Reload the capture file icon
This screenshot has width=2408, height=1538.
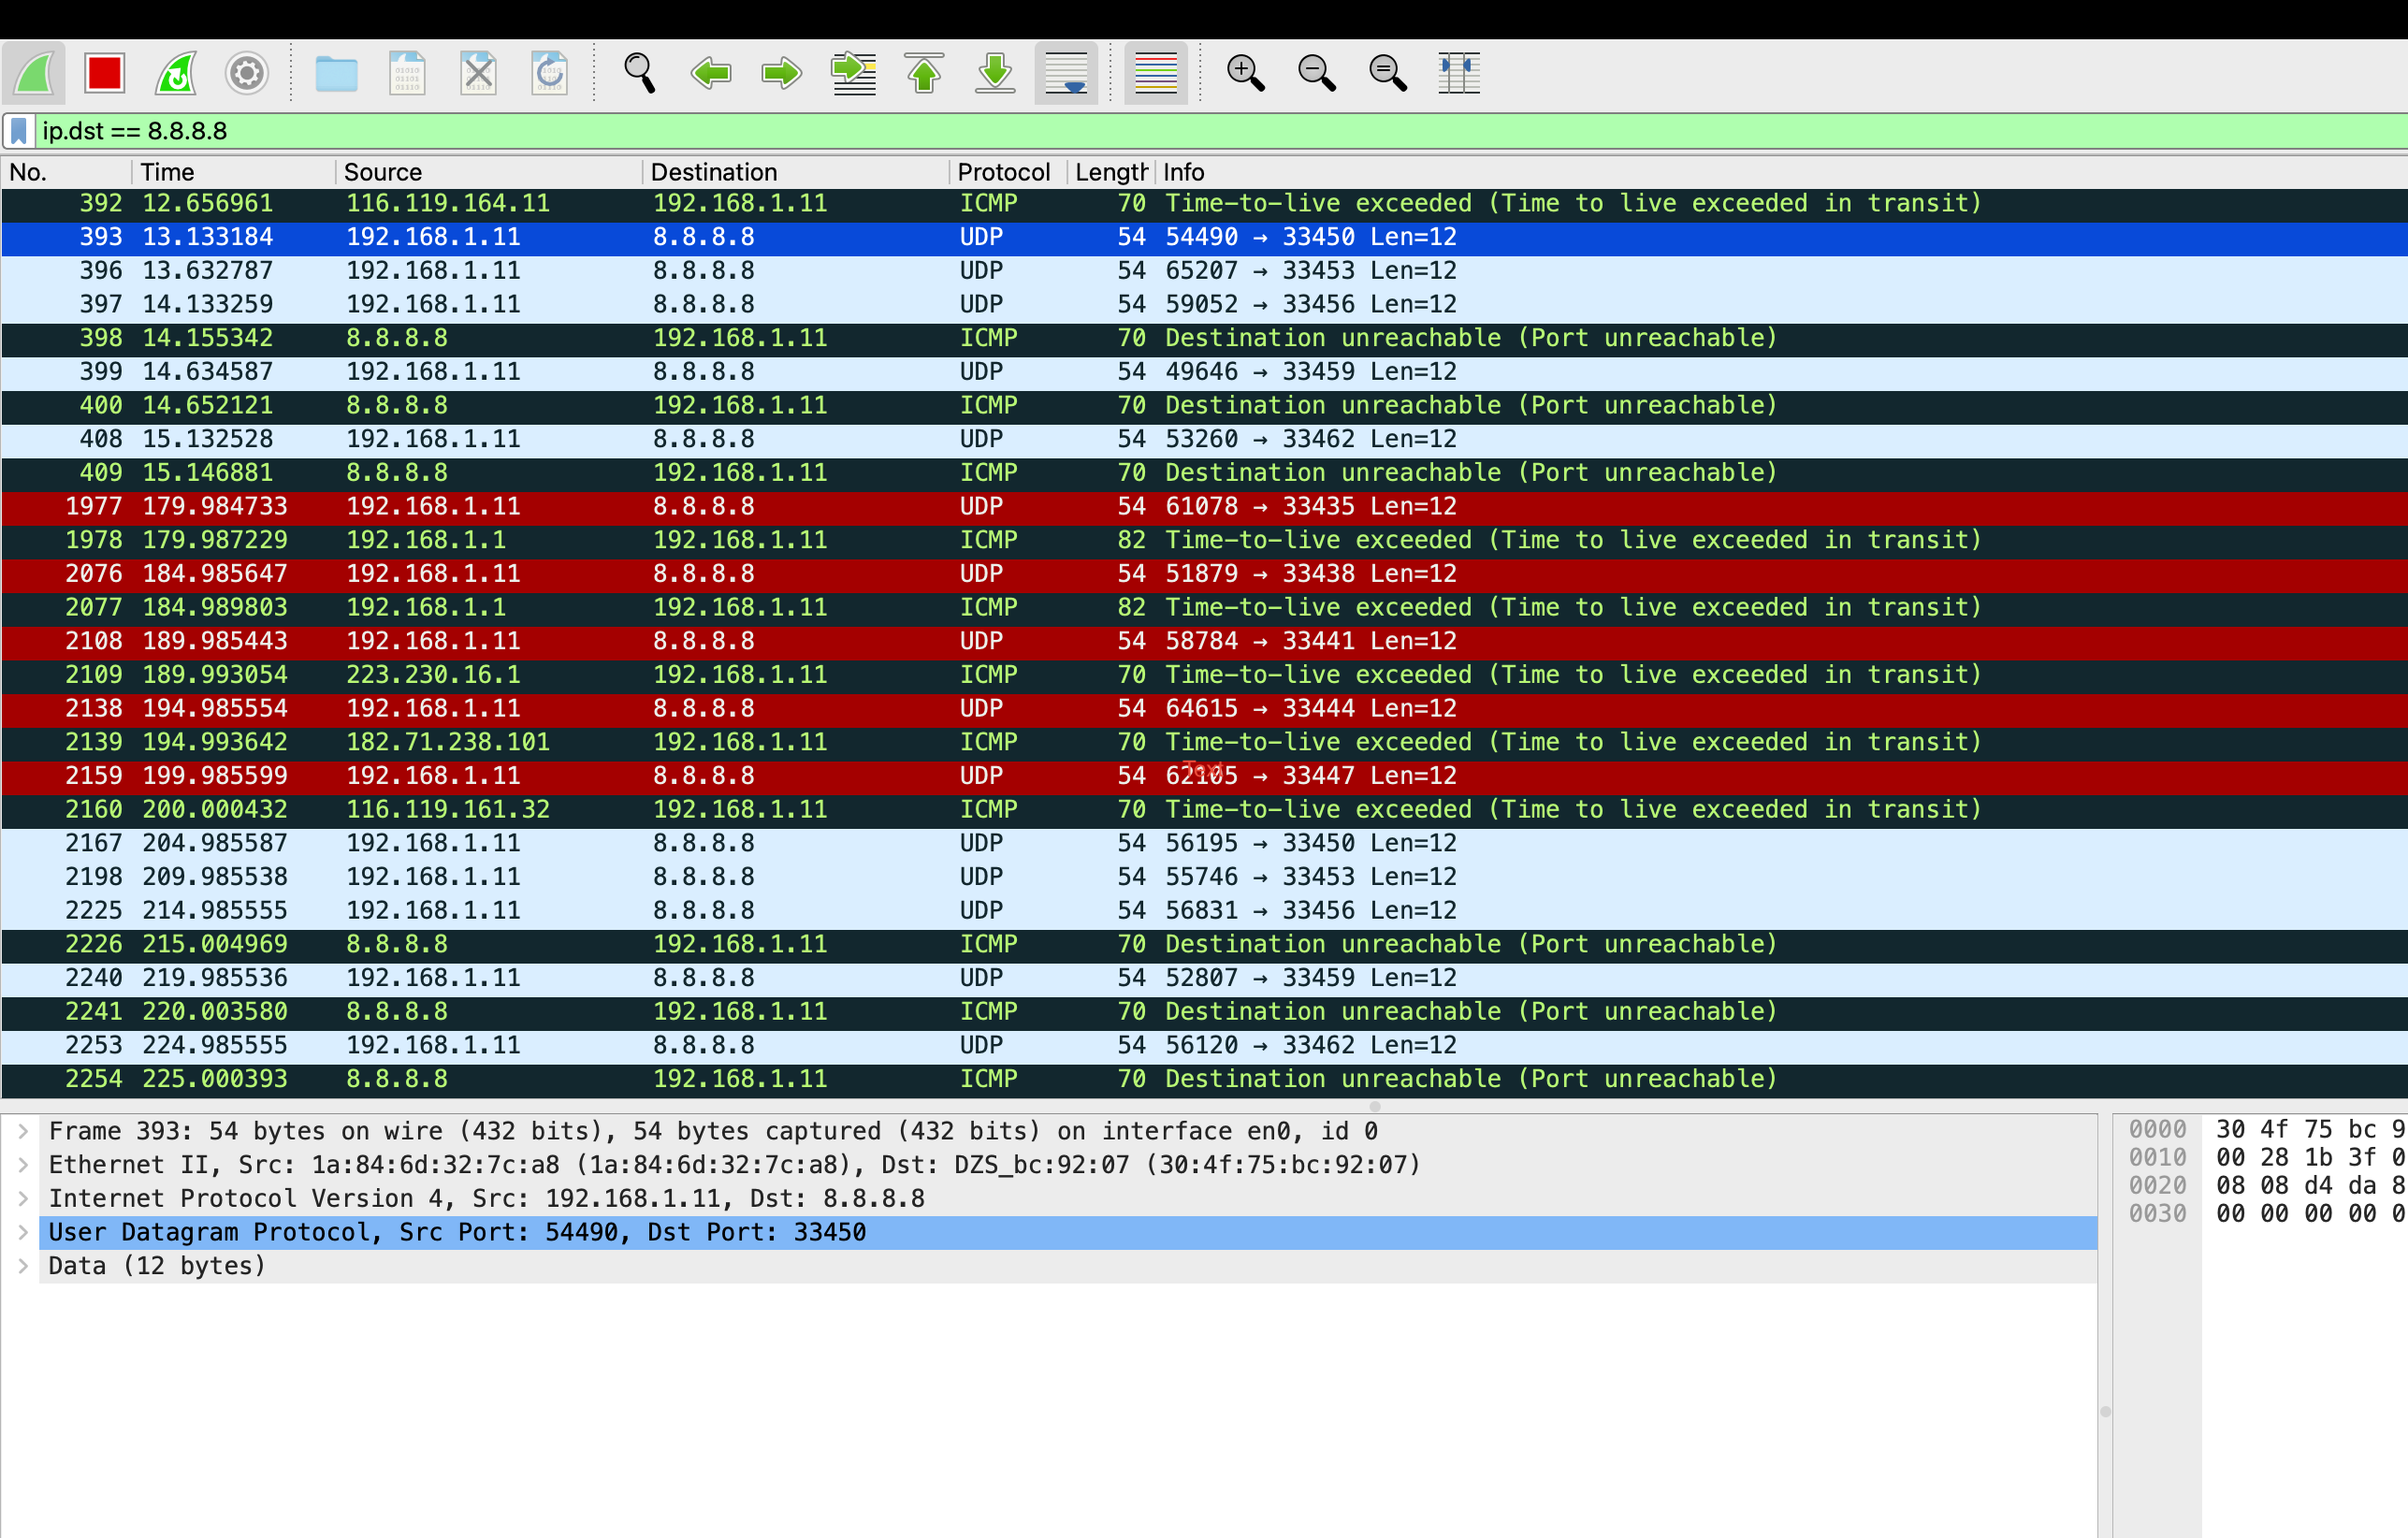tap(549, 73)
